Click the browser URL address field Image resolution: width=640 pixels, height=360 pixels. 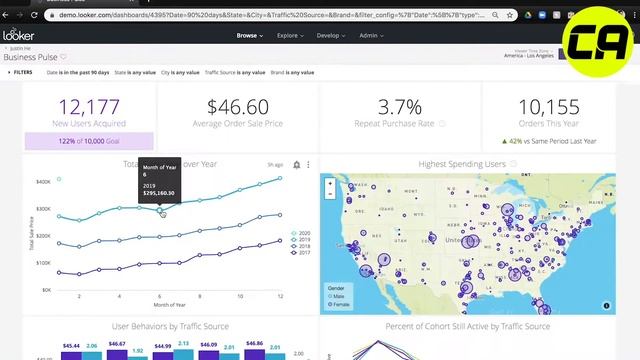coord(271,15)
